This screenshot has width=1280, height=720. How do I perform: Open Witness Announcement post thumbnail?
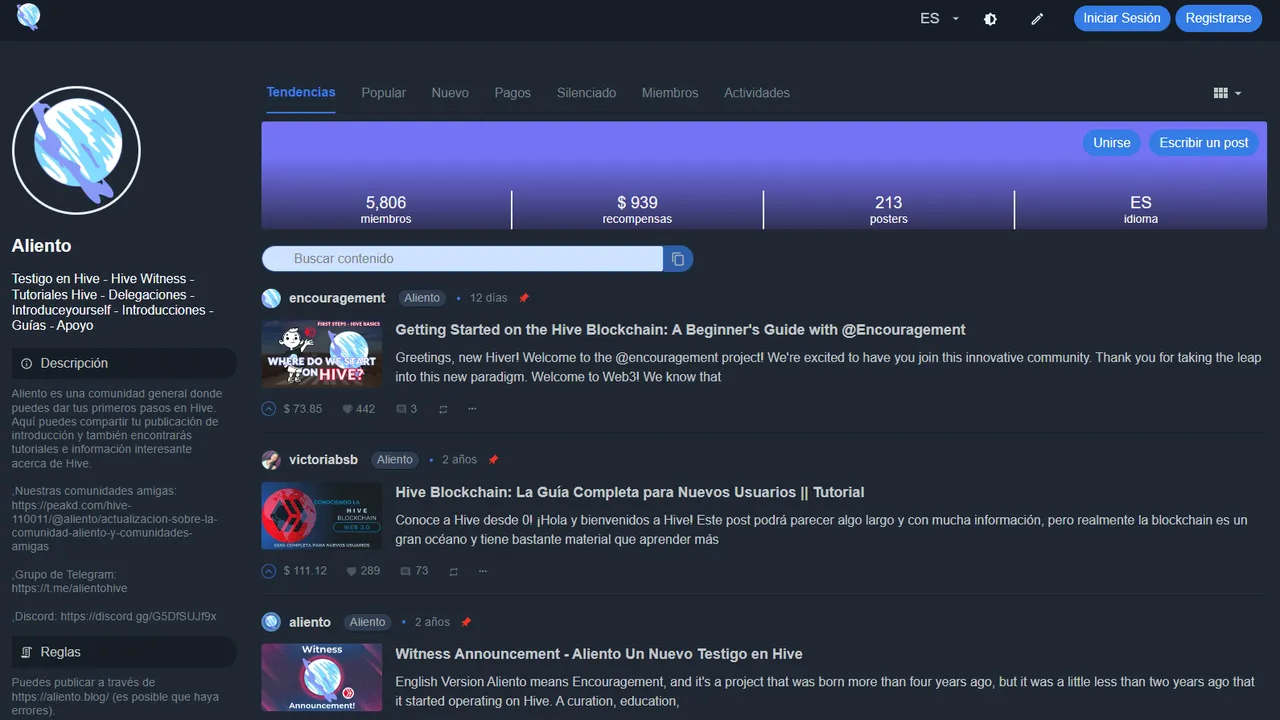tap(322, 677)
